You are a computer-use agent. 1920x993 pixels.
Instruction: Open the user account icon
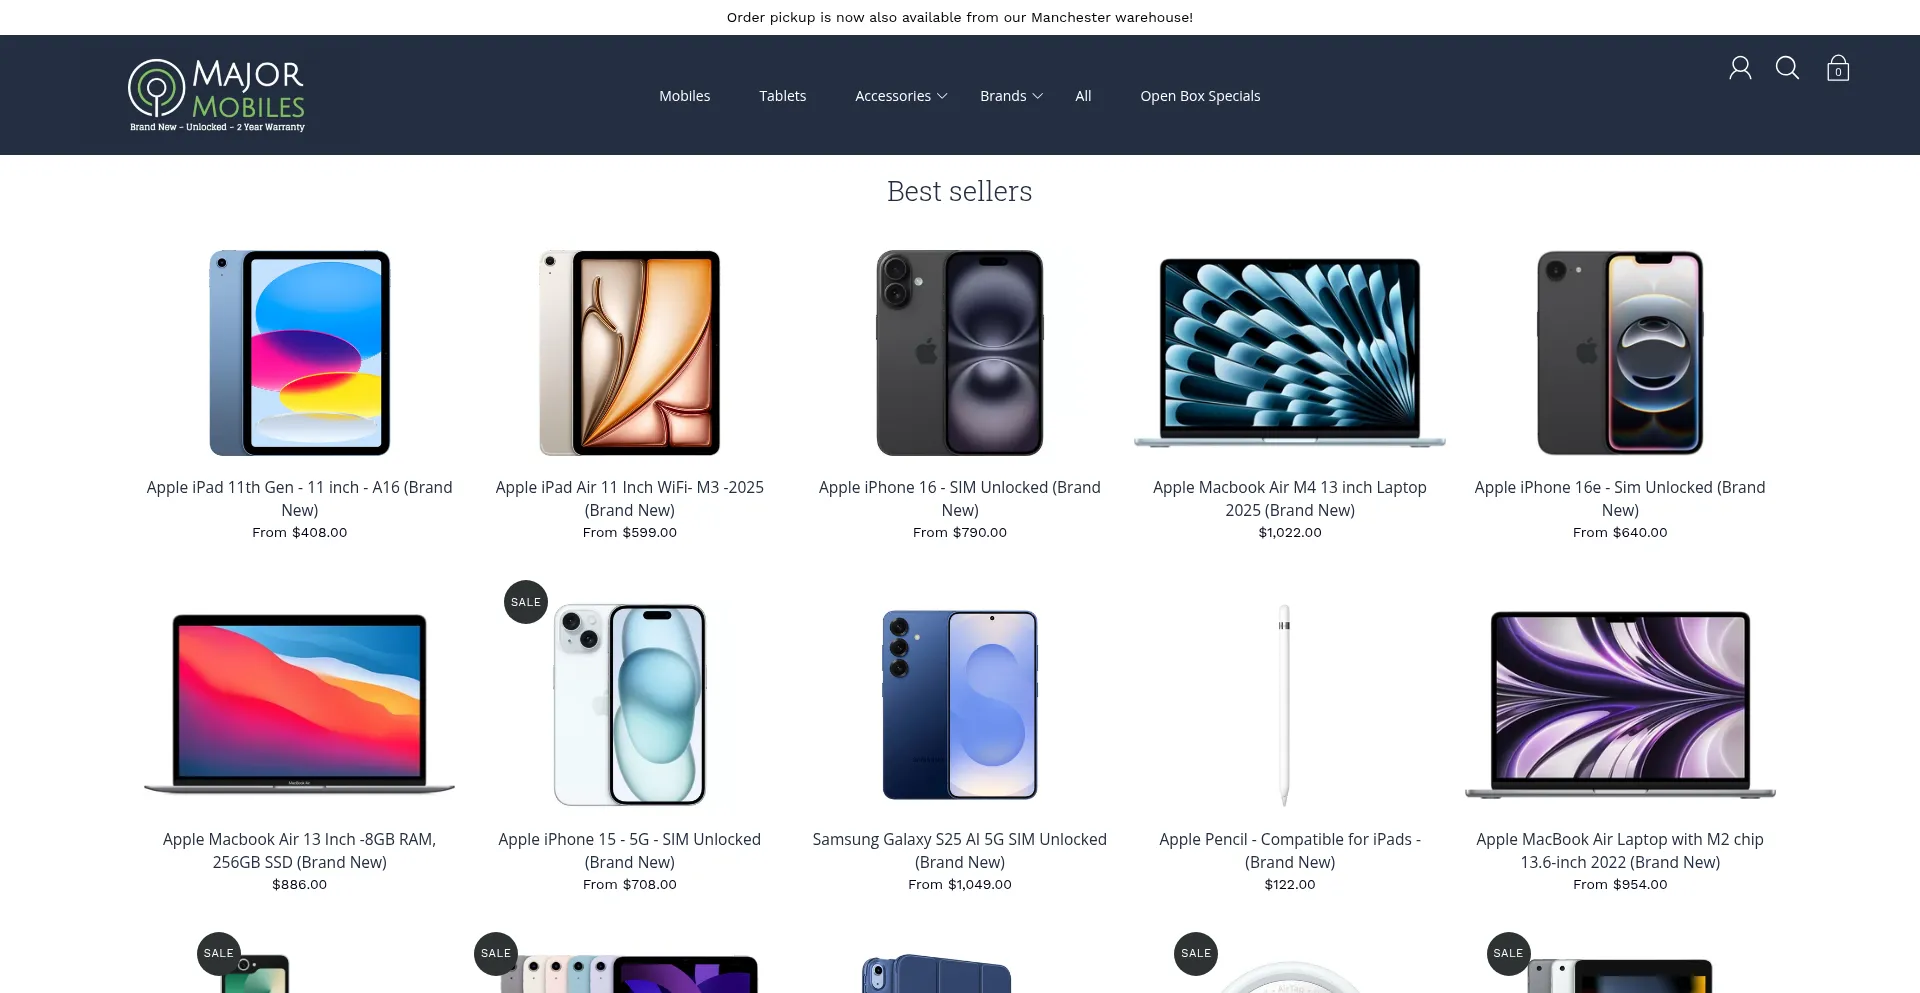(1740, 68)
